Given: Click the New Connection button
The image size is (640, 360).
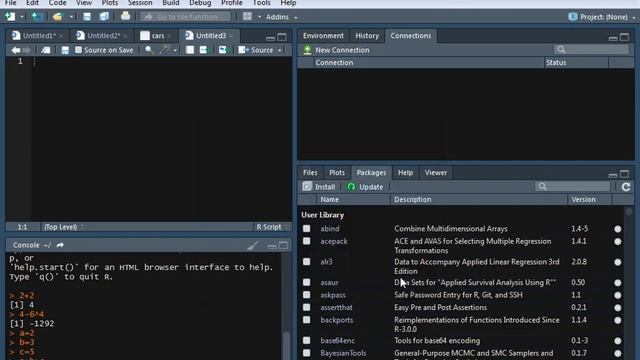Looking at the screenshot, I should [x=336, y=50].
